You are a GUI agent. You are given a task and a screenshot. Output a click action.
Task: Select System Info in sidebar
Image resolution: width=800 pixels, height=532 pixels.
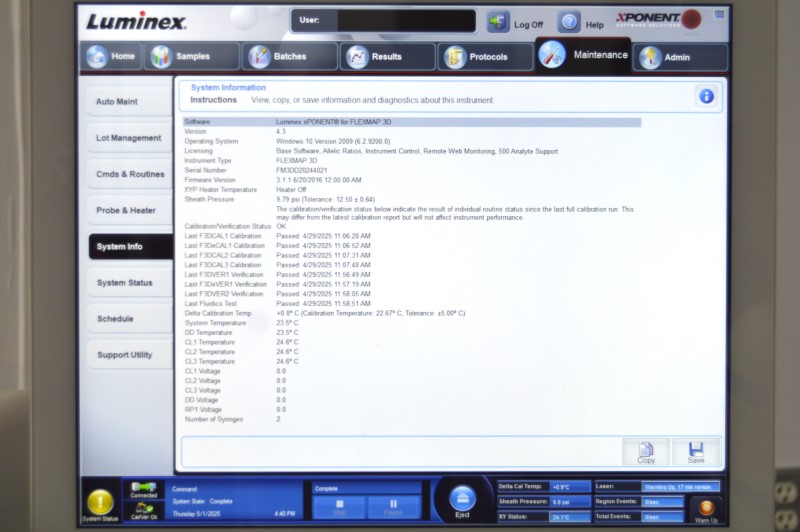(x=131, y=246)
